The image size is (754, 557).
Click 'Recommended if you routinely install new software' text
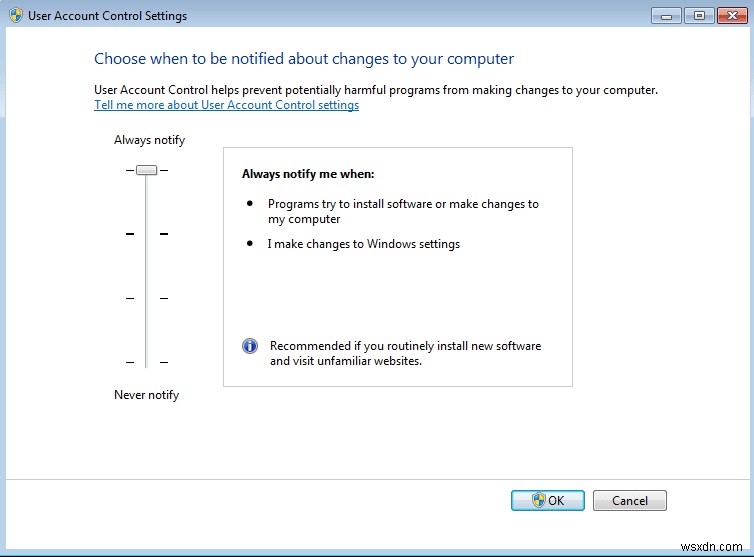tap(405, 353)
